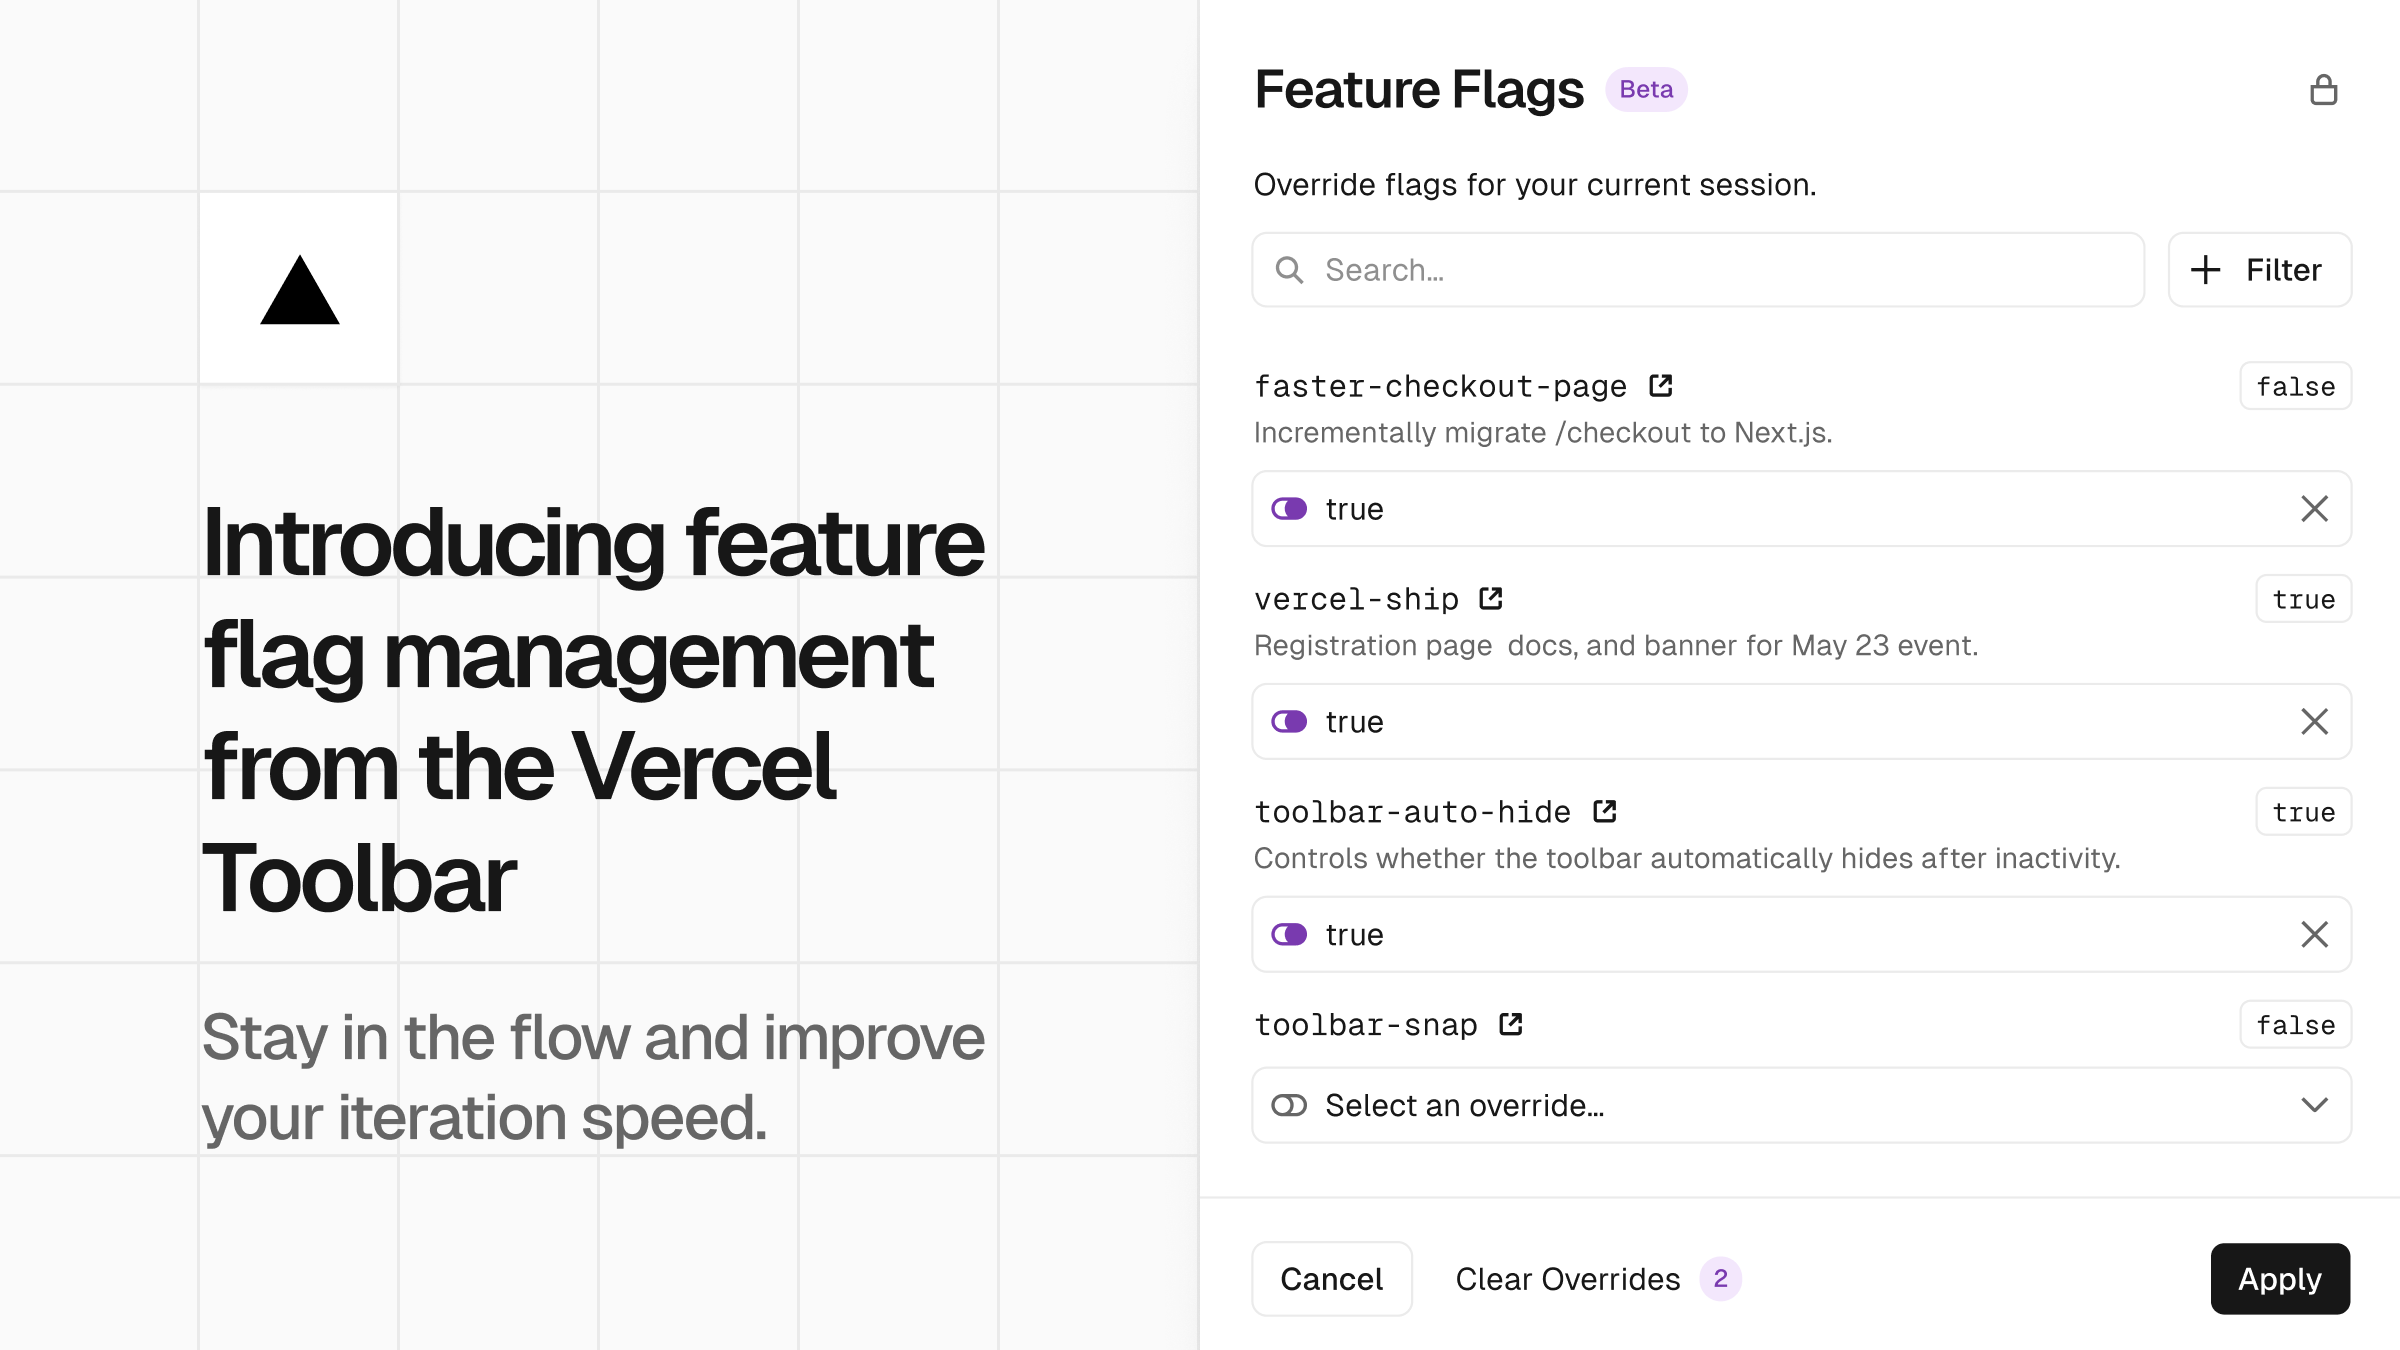The image size is (2400, 1350).
Task: Toggle the vercel-ship override switch
Action: pyautogui.click(x=1289, y=722)
